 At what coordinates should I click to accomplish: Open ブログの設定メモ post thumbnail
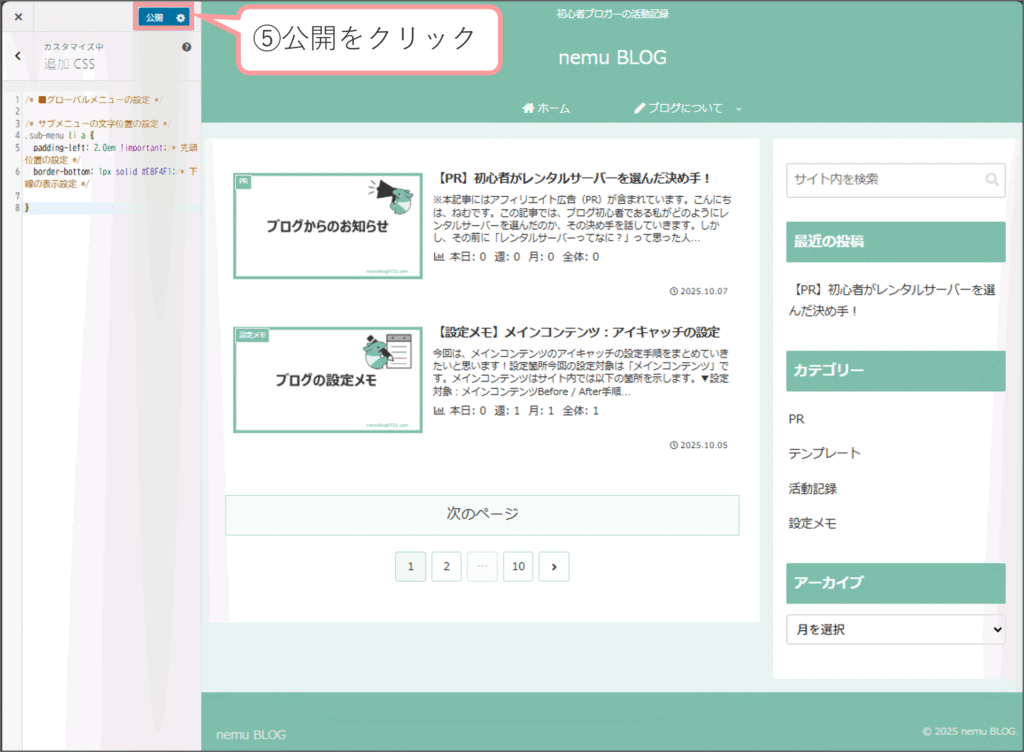click(328, 380)
